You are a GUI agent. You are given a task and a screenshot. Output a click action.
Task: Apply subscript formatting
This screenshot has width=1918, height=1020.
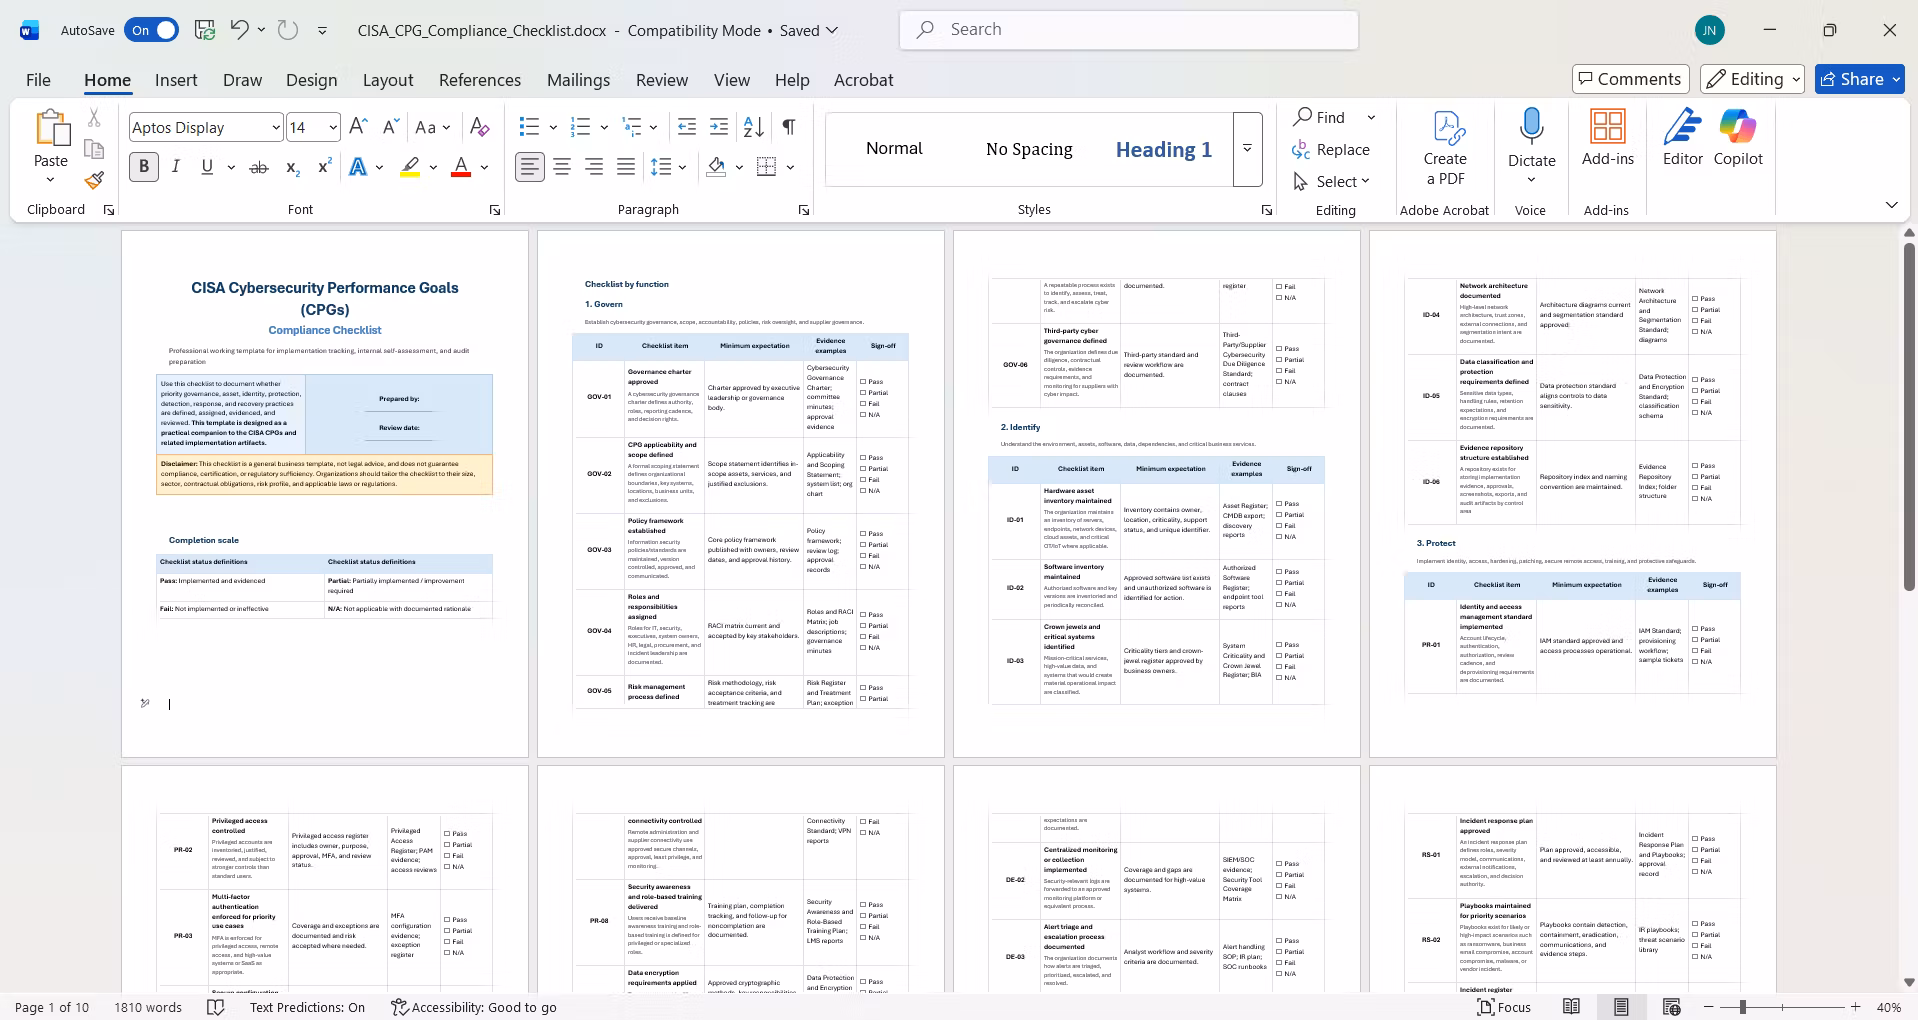click(x=292, y=167)
